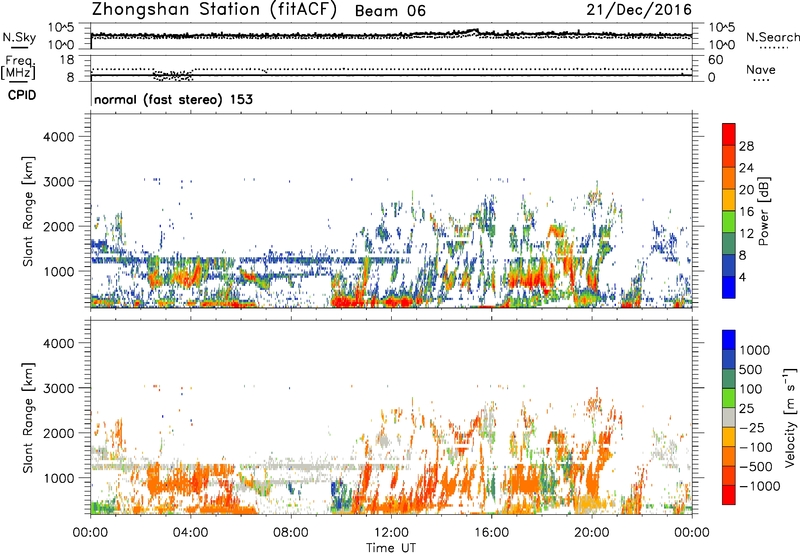Pick the red bottom segment of Velocity colorbar

click(729, 495)
